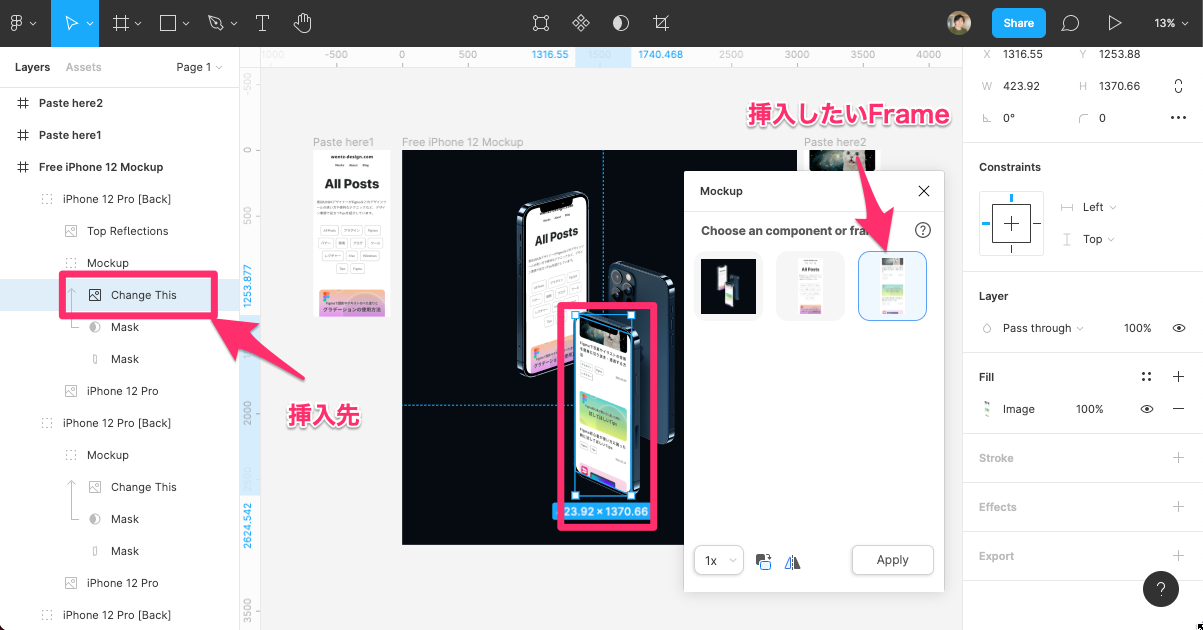The height and width of the screenshot is (630, 1203).
Task: Click the Use as mask icon
Action: [x=620, y=22]
